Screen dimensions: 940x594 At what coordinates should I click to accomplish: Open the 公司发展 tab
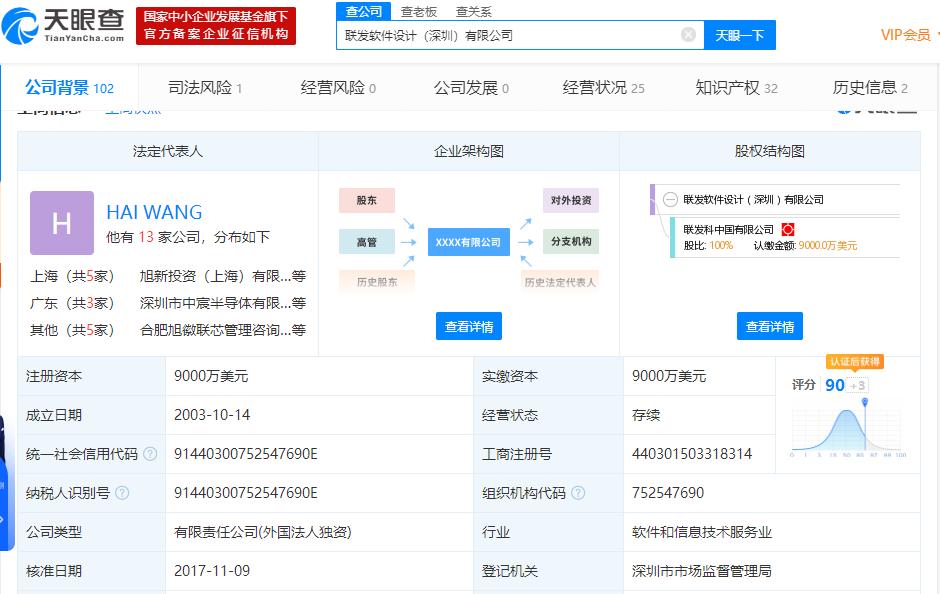click(471, 88)
